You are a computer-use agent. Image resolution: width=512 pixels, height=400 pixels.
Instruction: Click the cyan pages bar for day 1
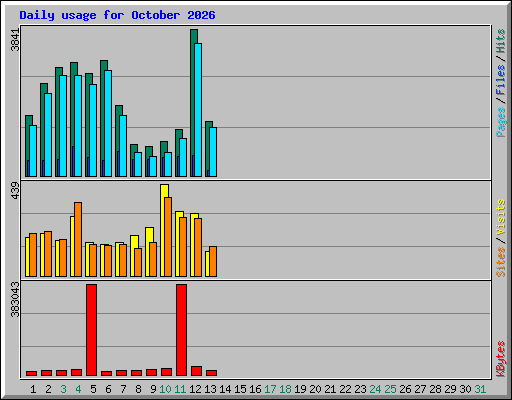33,151
